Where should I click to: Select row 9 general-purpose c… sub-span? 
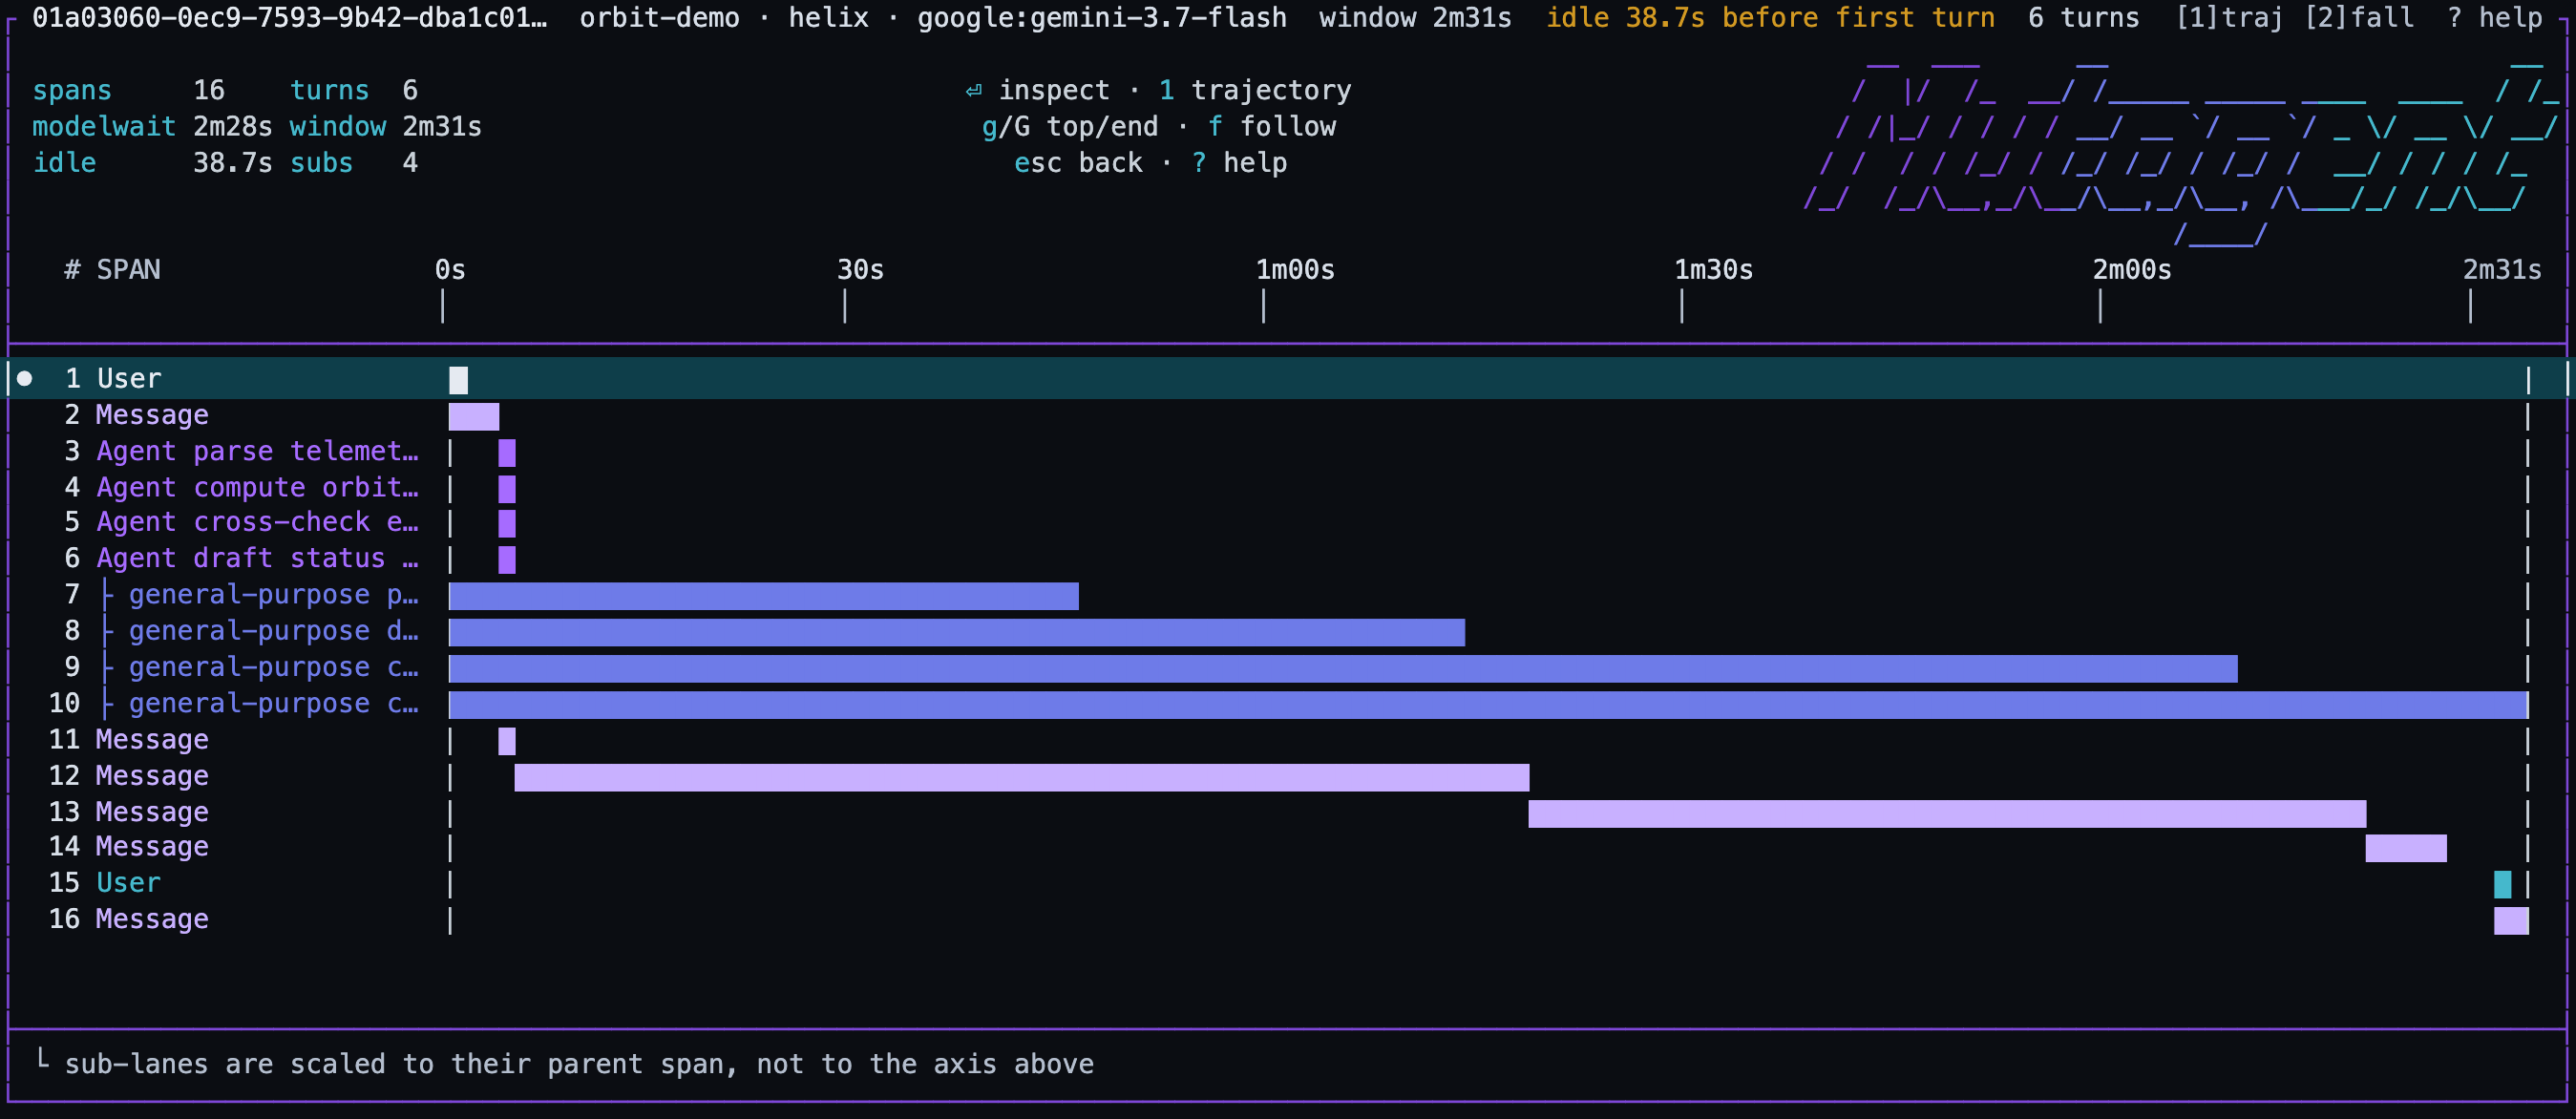[1287, 668]
